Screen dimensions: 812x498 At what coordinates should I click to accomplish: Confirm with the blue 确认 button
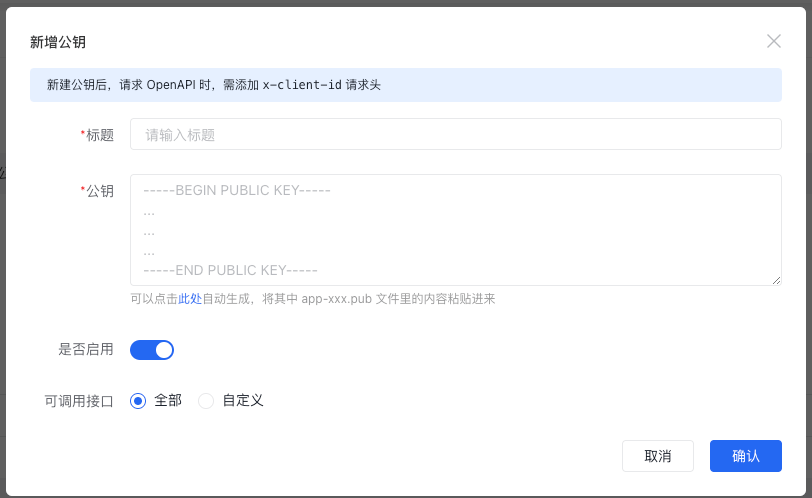pos(745,456)
